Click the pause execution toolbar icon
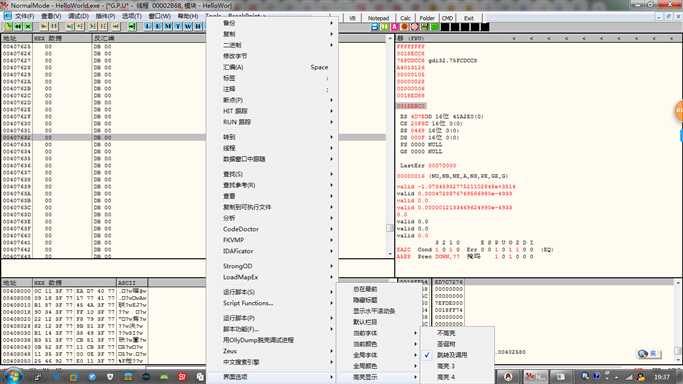 tap(54, 27)
